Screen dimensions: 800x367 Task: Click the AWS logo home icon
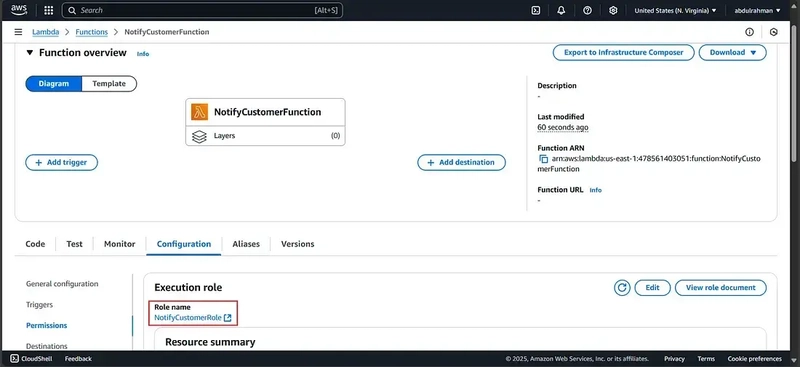(19, 10)
